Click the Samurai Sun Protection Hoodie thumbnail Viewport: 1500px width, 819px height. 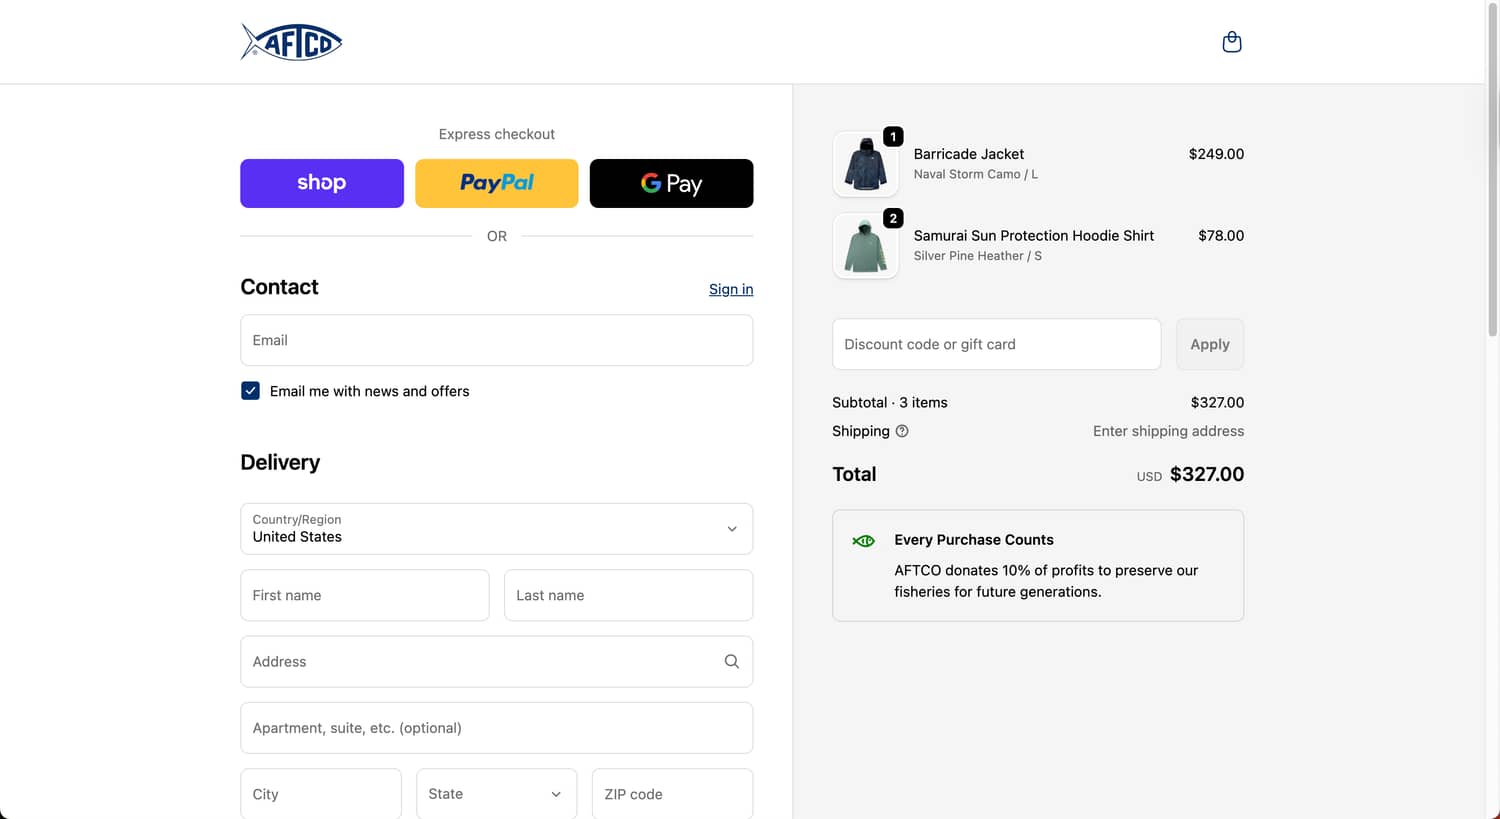[865, 246]
